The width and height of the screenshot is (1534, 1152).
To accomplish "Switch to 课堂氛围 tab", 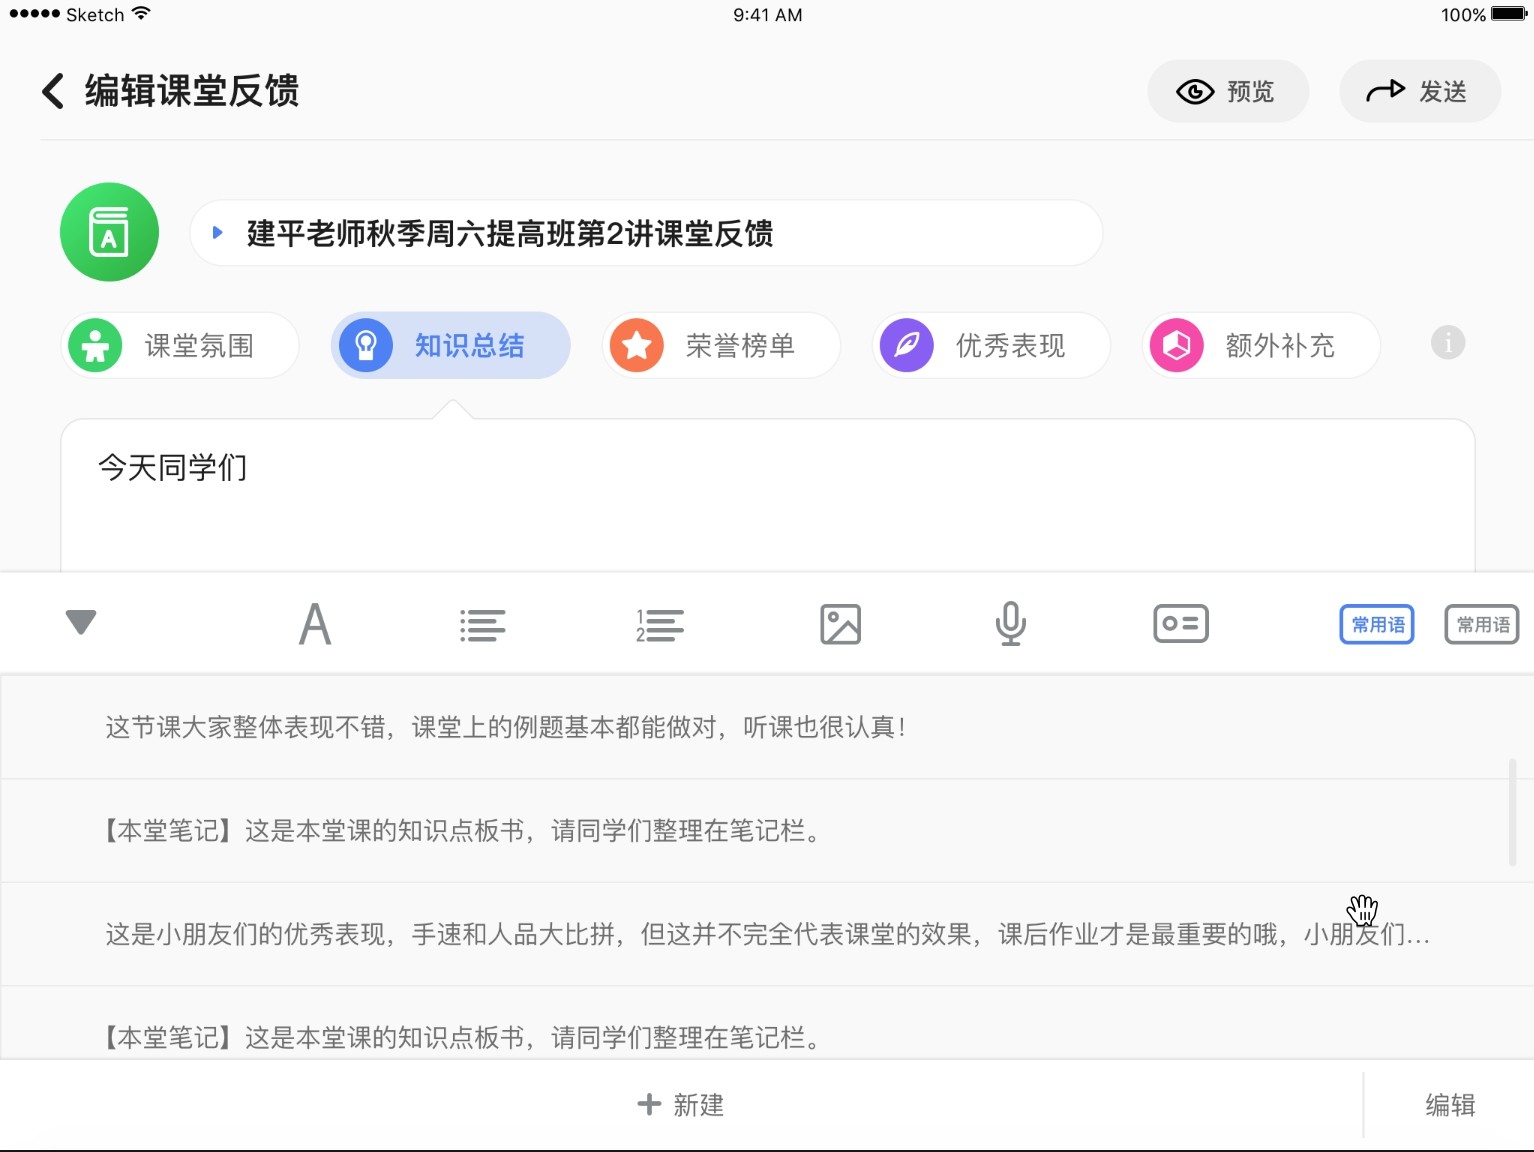I will pos(180,346).
